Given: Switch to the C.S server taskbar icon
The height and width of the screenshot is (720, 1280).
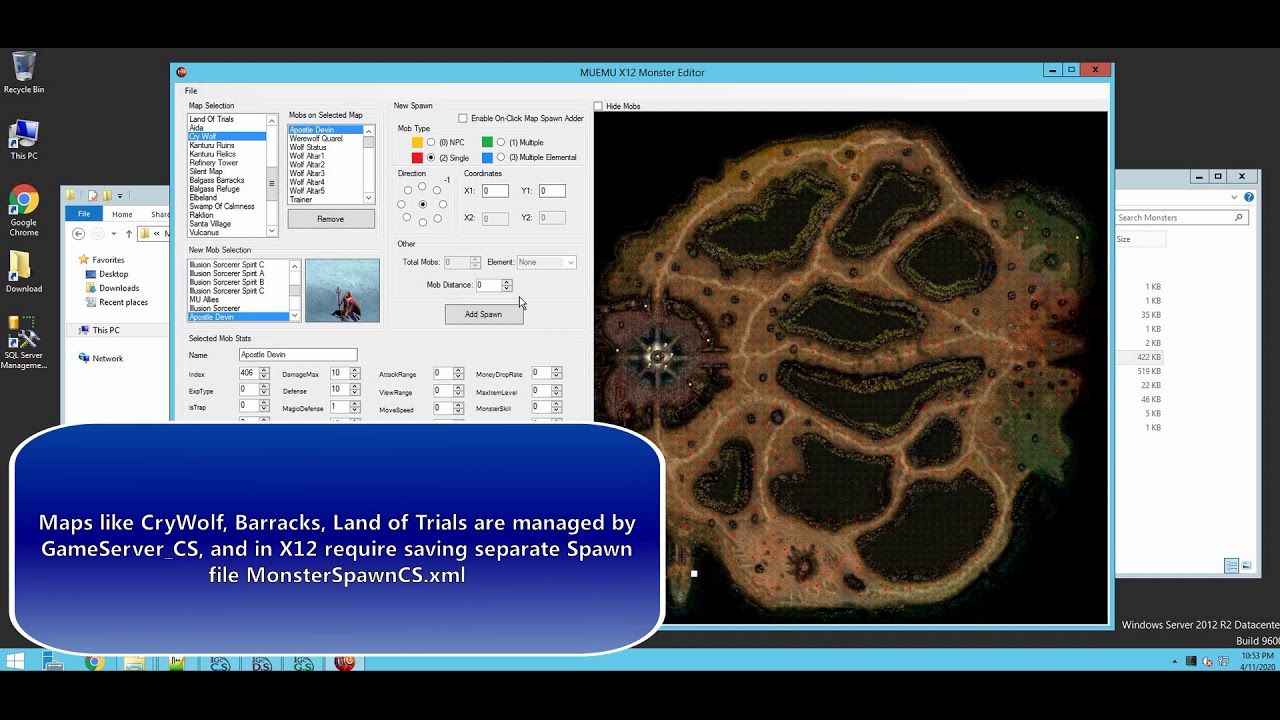Looking at the screenshot, I should (x=220, y=662).
